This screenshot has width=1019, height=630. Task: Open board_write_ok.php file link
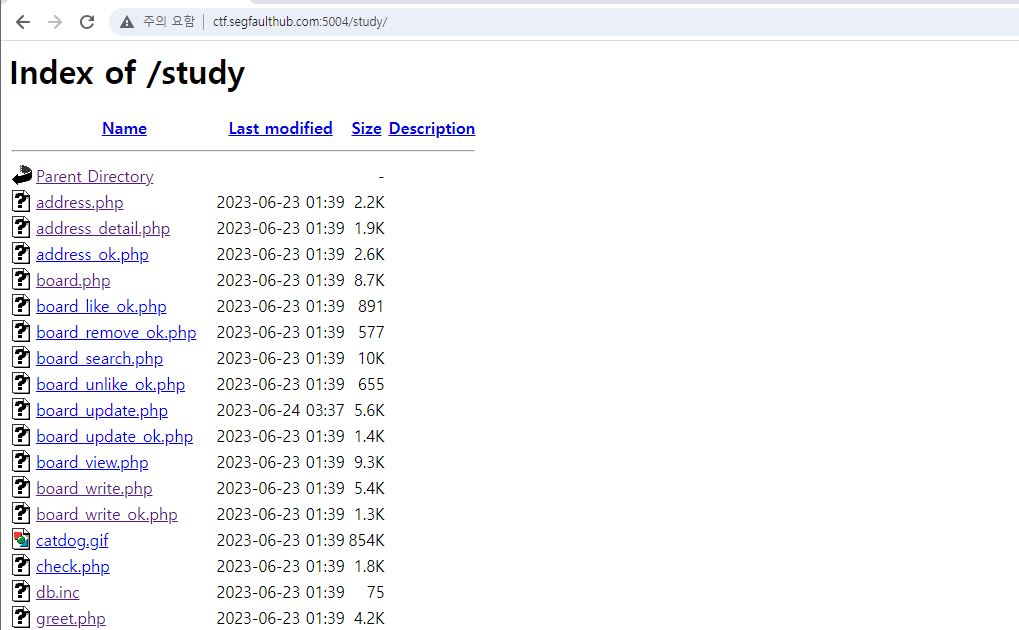pyautogui.click(x=107, y=514)
